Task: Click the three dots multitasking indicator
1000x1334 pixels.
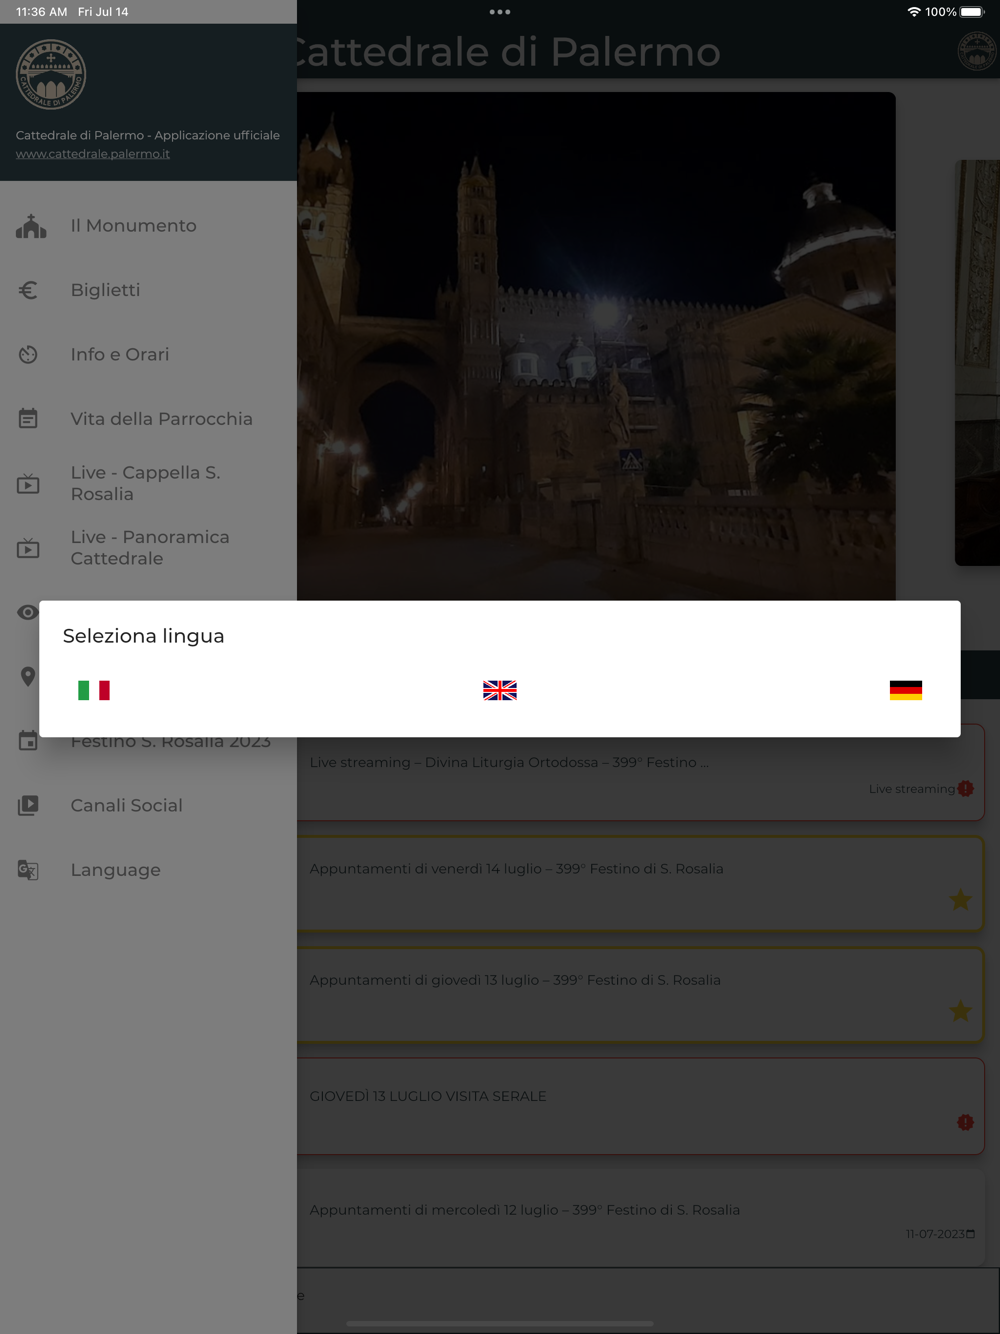Action: [x=500, y=12]
